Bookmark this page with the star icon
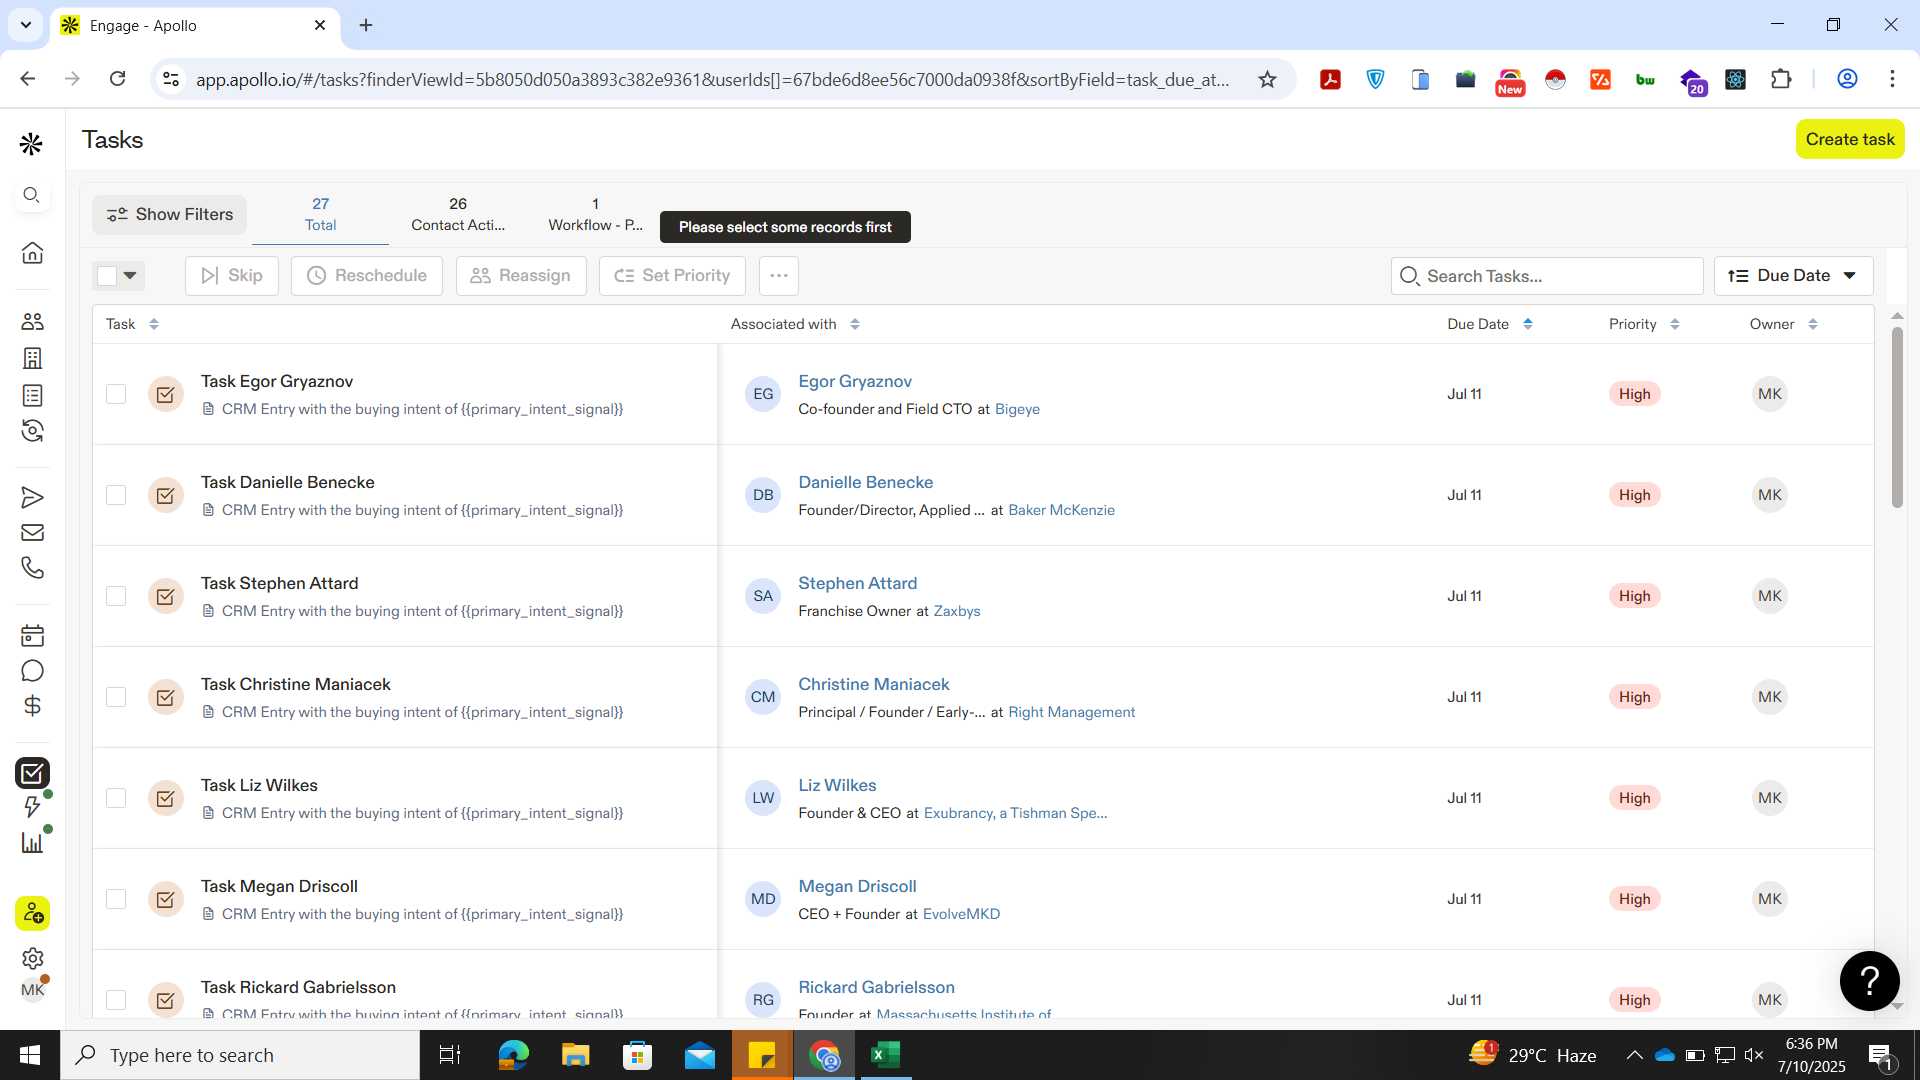Image resolution: width=1920 pixels, height=1080 pixels. 1267,79
